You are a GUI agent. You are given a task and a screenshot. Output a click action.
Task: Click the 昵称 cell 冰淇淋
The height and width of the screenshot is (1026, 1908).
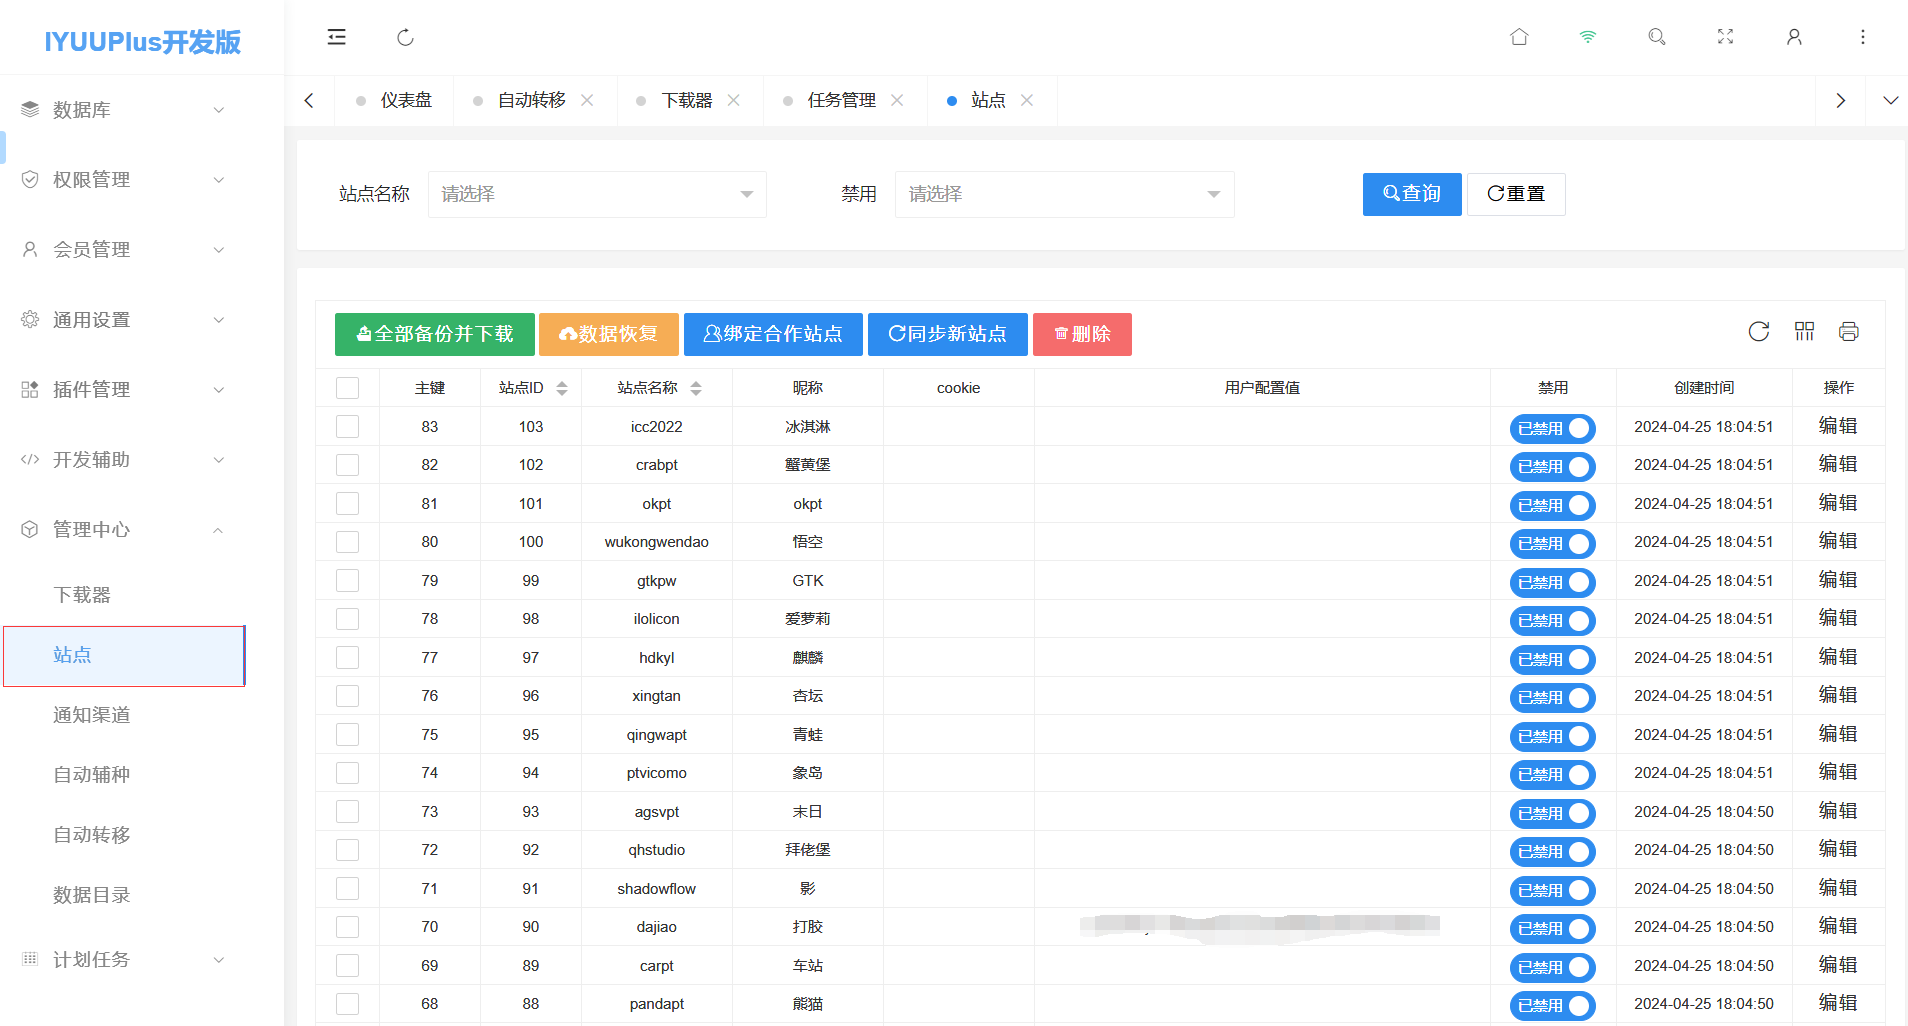(808, 427)
